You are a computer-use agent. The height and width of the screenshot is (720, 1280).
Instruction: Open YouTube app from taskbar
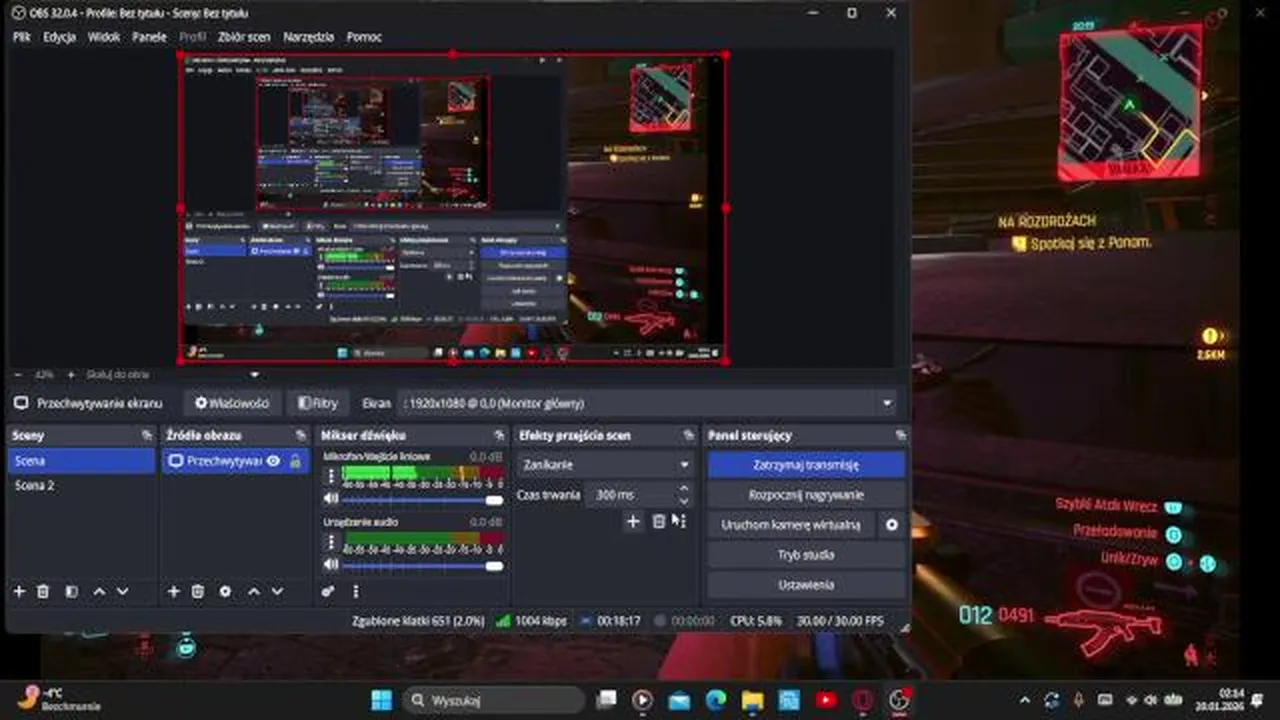pos(826,700)
